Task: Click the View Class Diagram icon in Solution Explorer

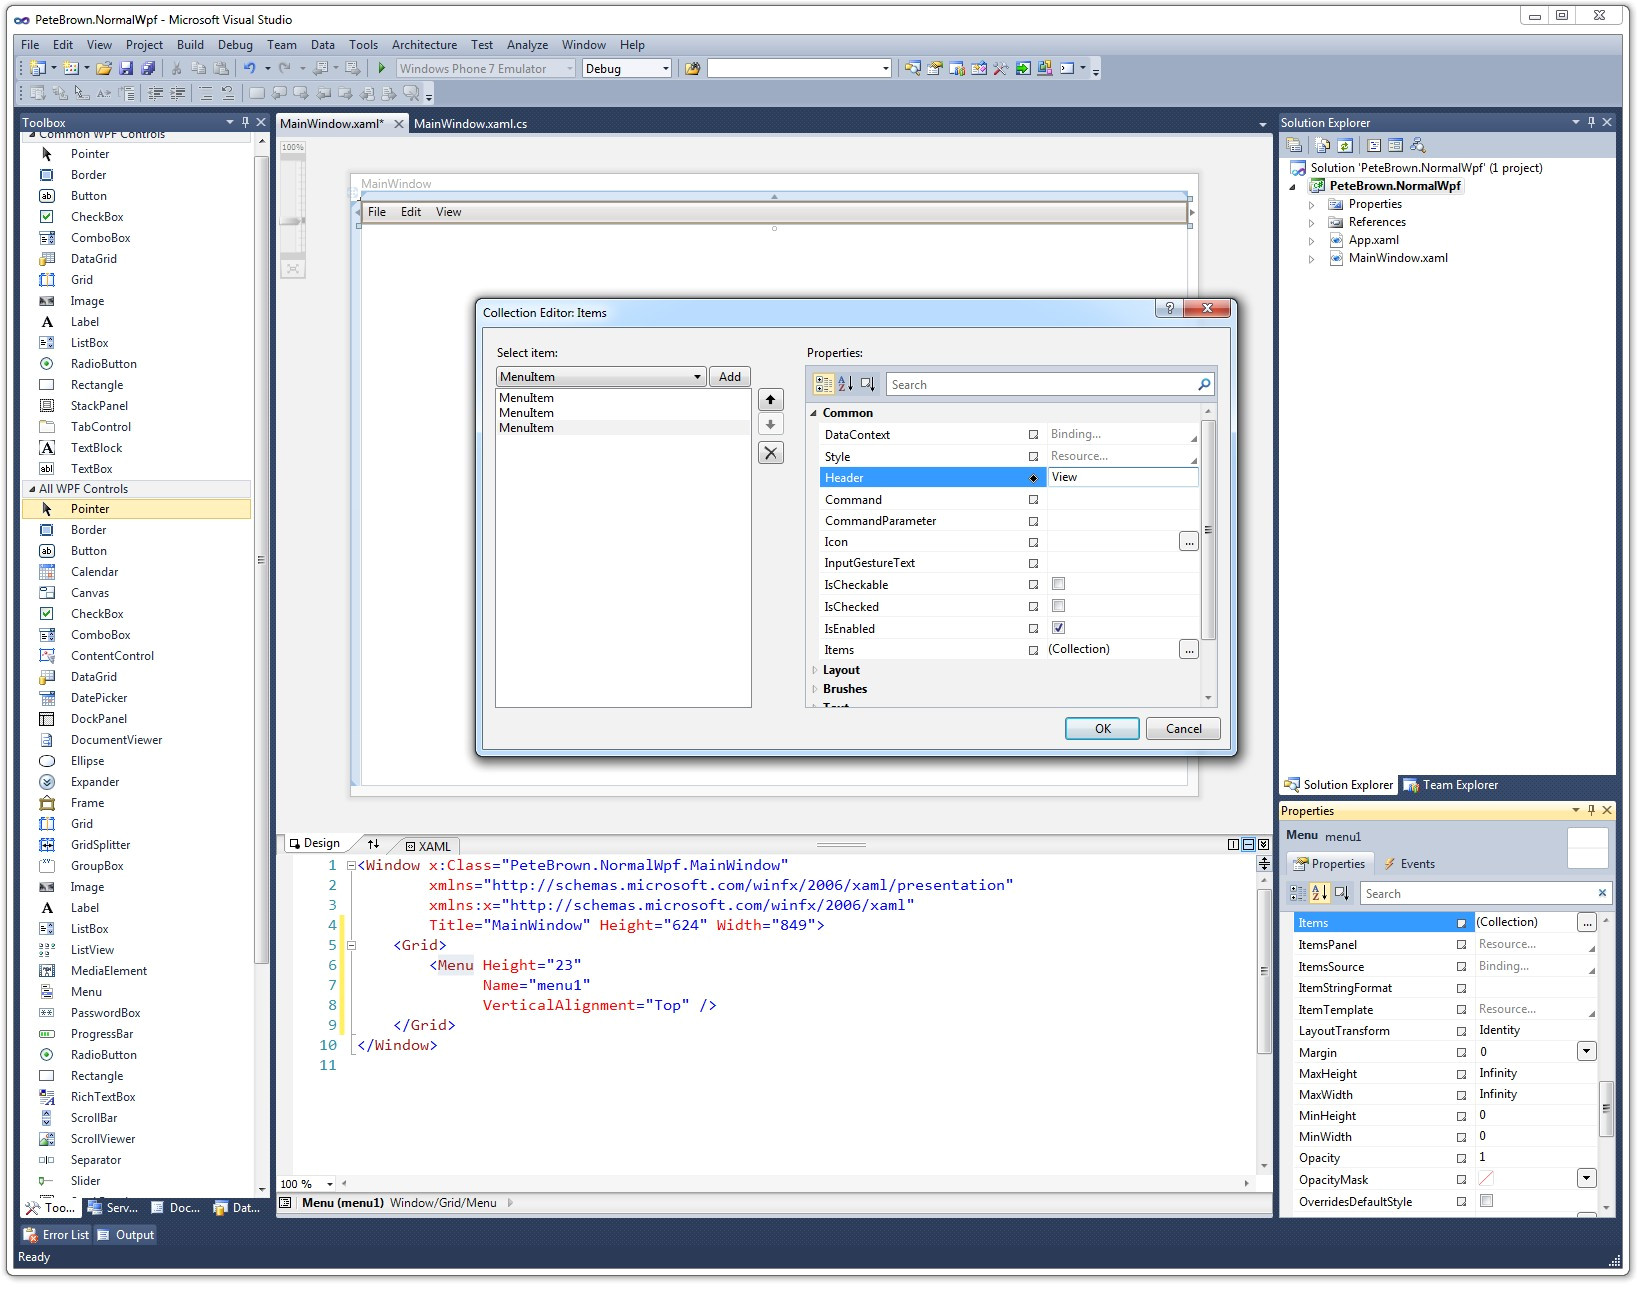Action: pyautogui.click(x=1418, y=145)
